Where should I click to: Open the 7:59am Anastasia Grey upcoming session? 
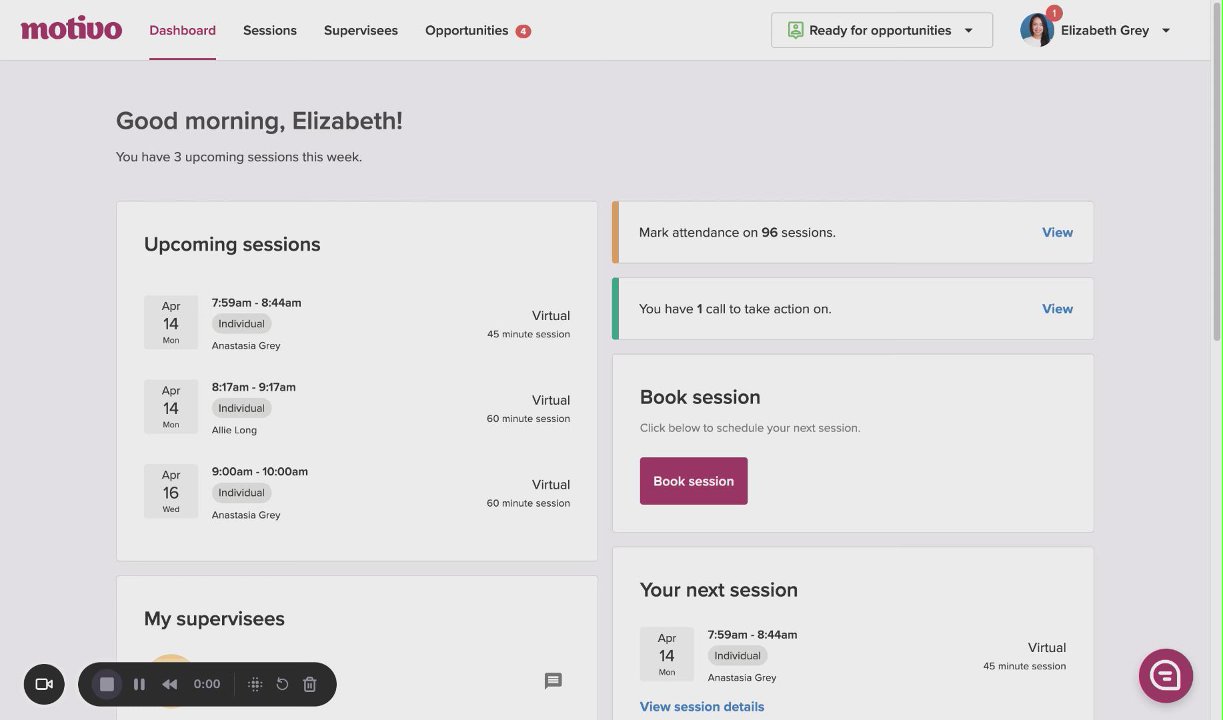coord(357,324)
